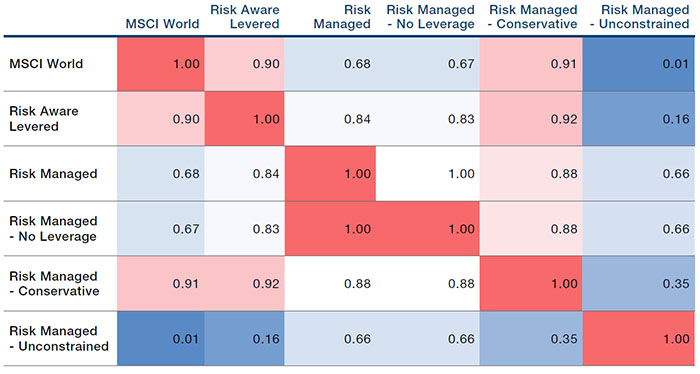Select the Risk Managed - No Leverage column header
Screen dimensions: 700x374
[430, 17]
